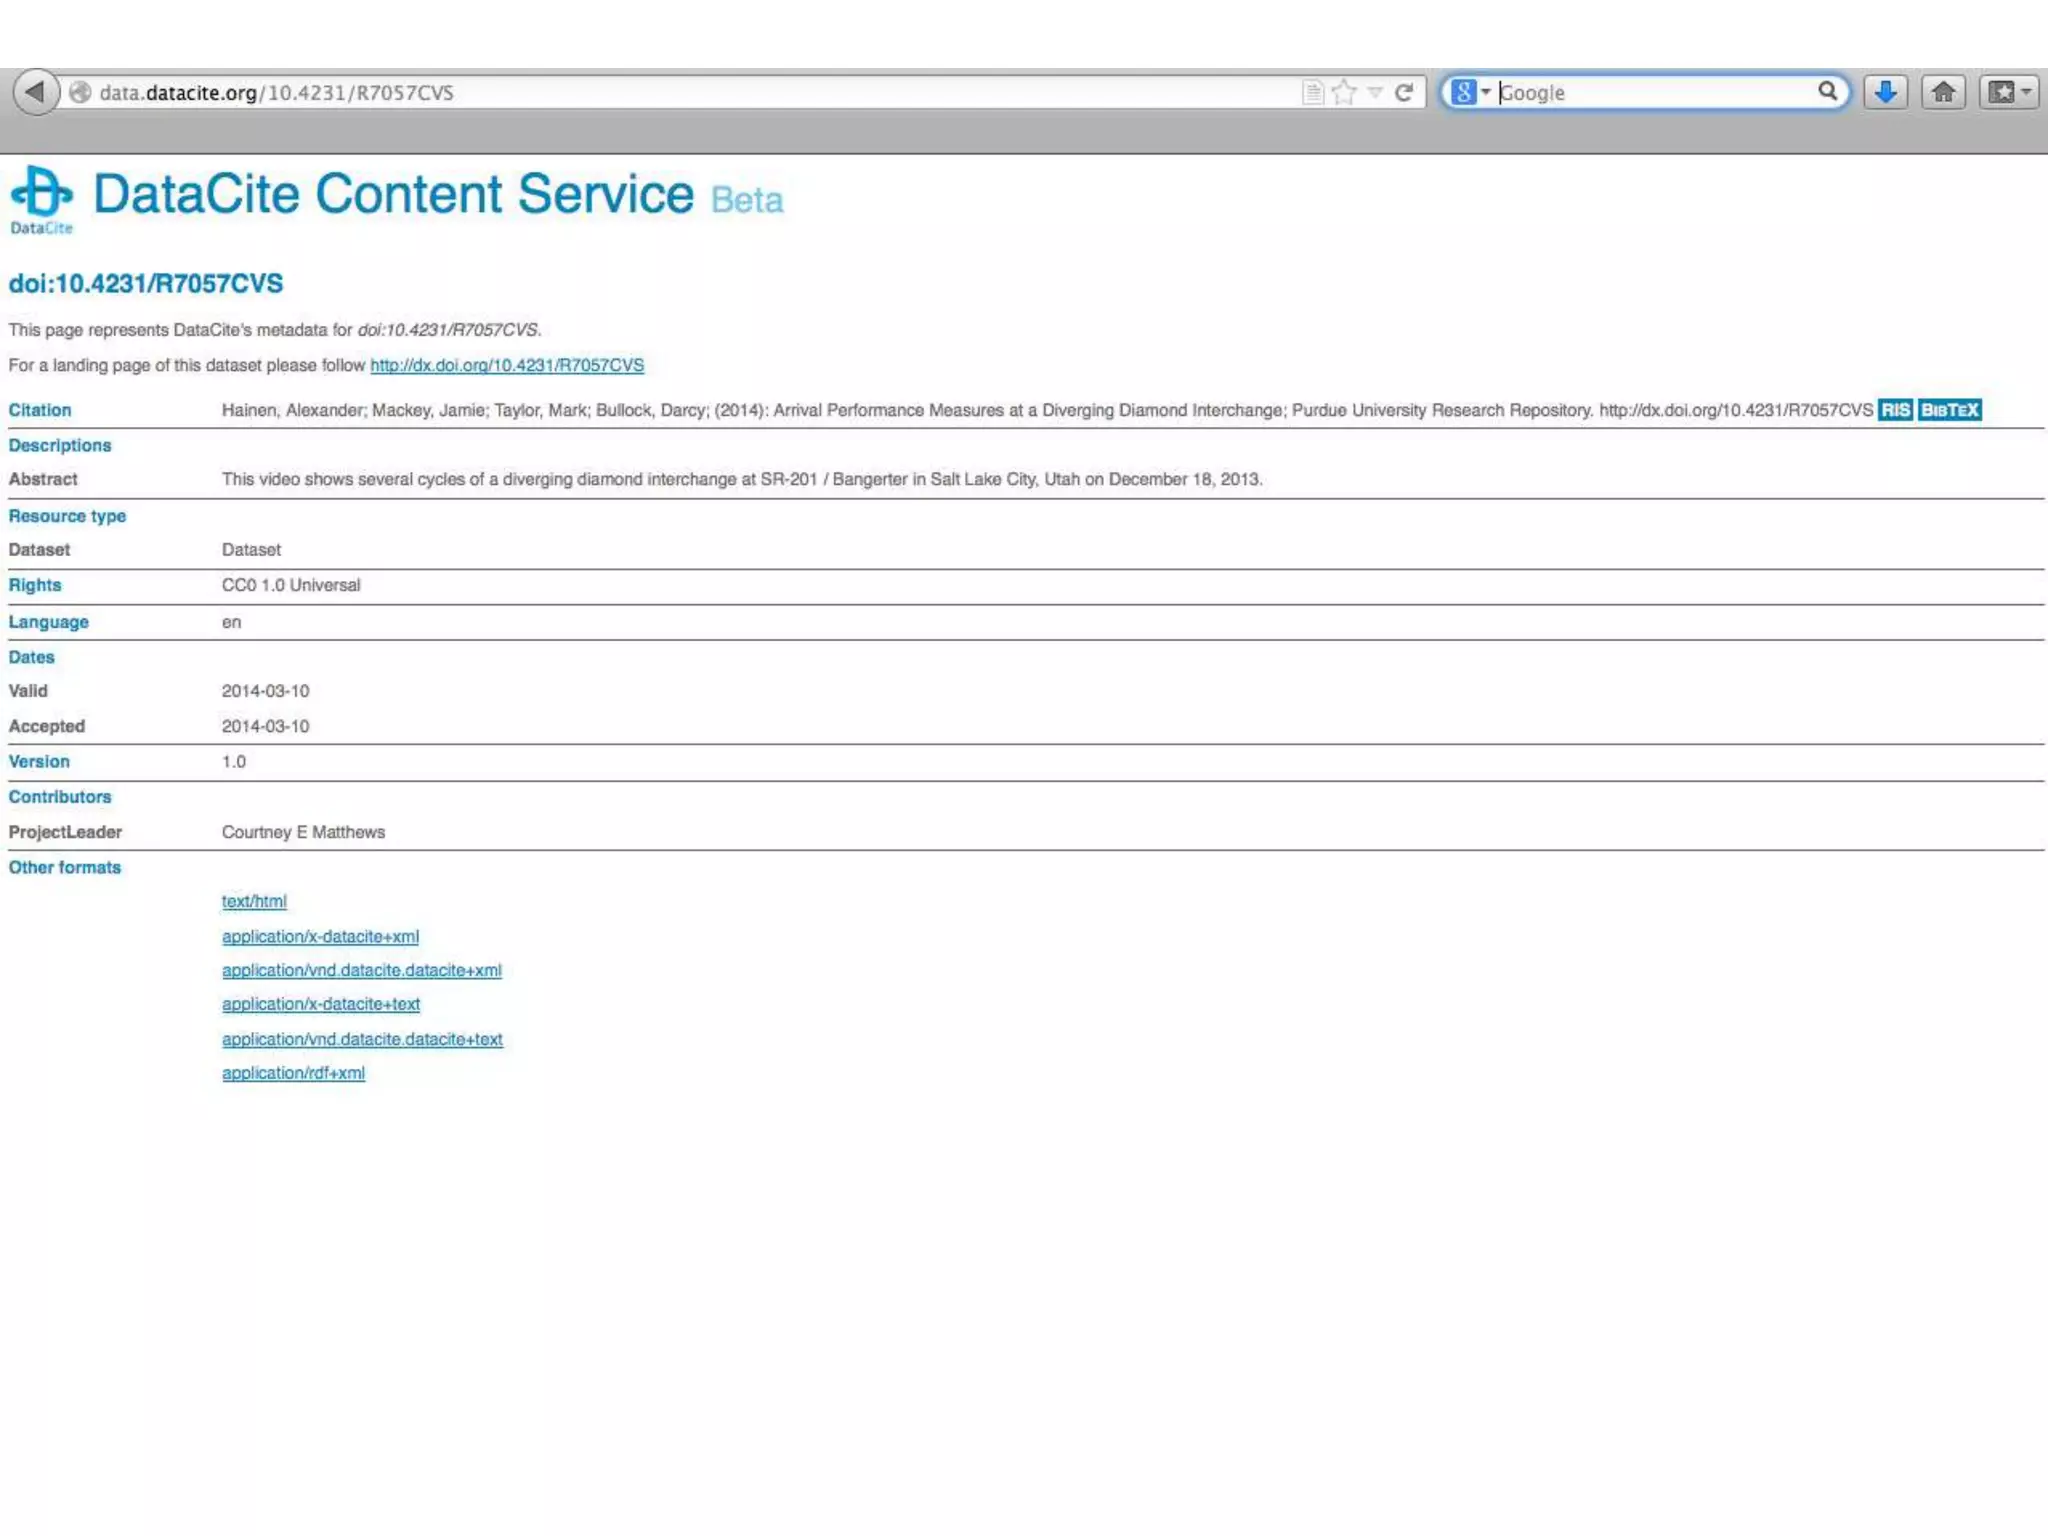The height and width of the screenshot is (1536, 2048).
Task: Open the text/html format link
Action: click(254, 901)
